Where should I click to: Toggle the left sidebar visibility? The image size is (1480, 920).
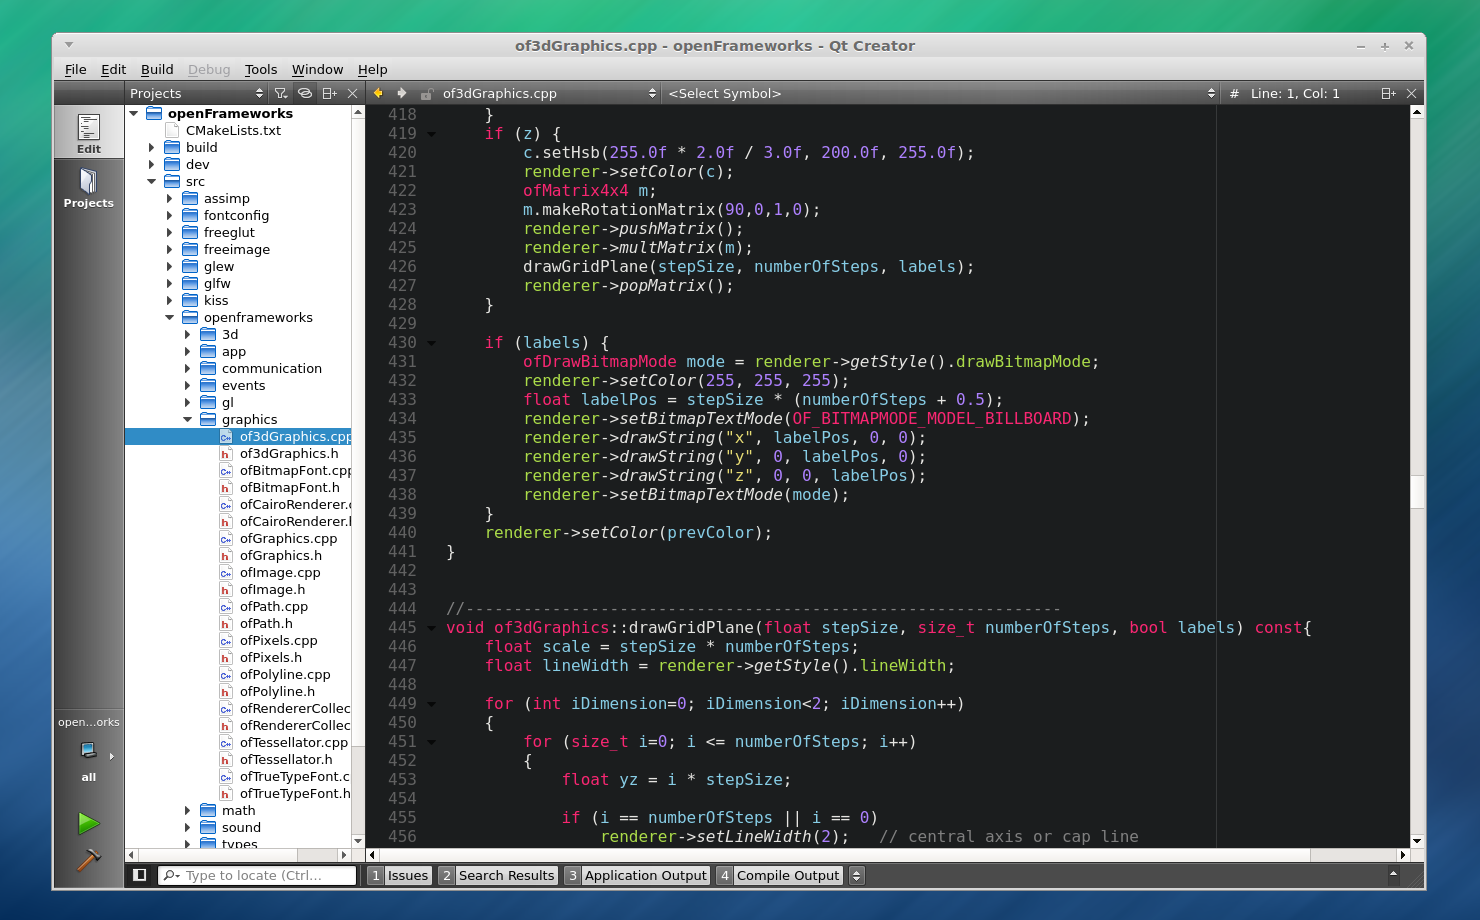click(x=140, y=875)
